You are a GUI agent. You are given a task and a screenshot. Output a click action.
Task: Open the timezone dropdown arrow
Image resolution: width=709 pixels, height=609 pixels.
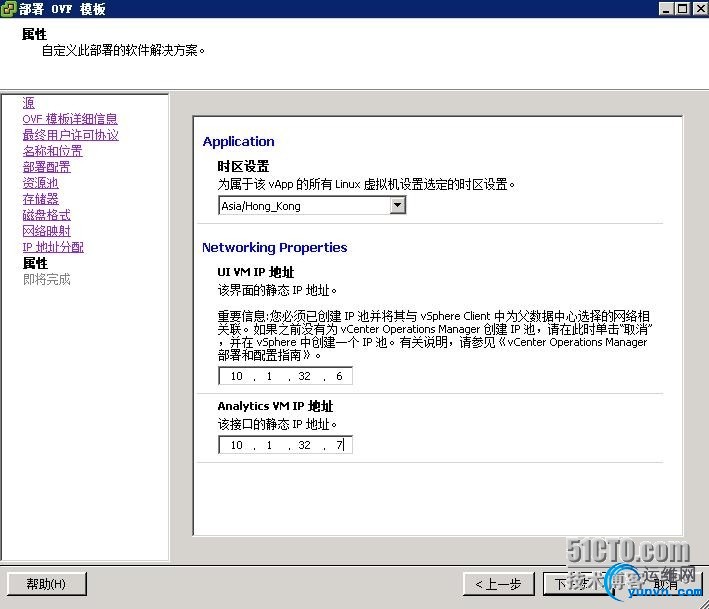pyautogui.click(x=397, y=205)
